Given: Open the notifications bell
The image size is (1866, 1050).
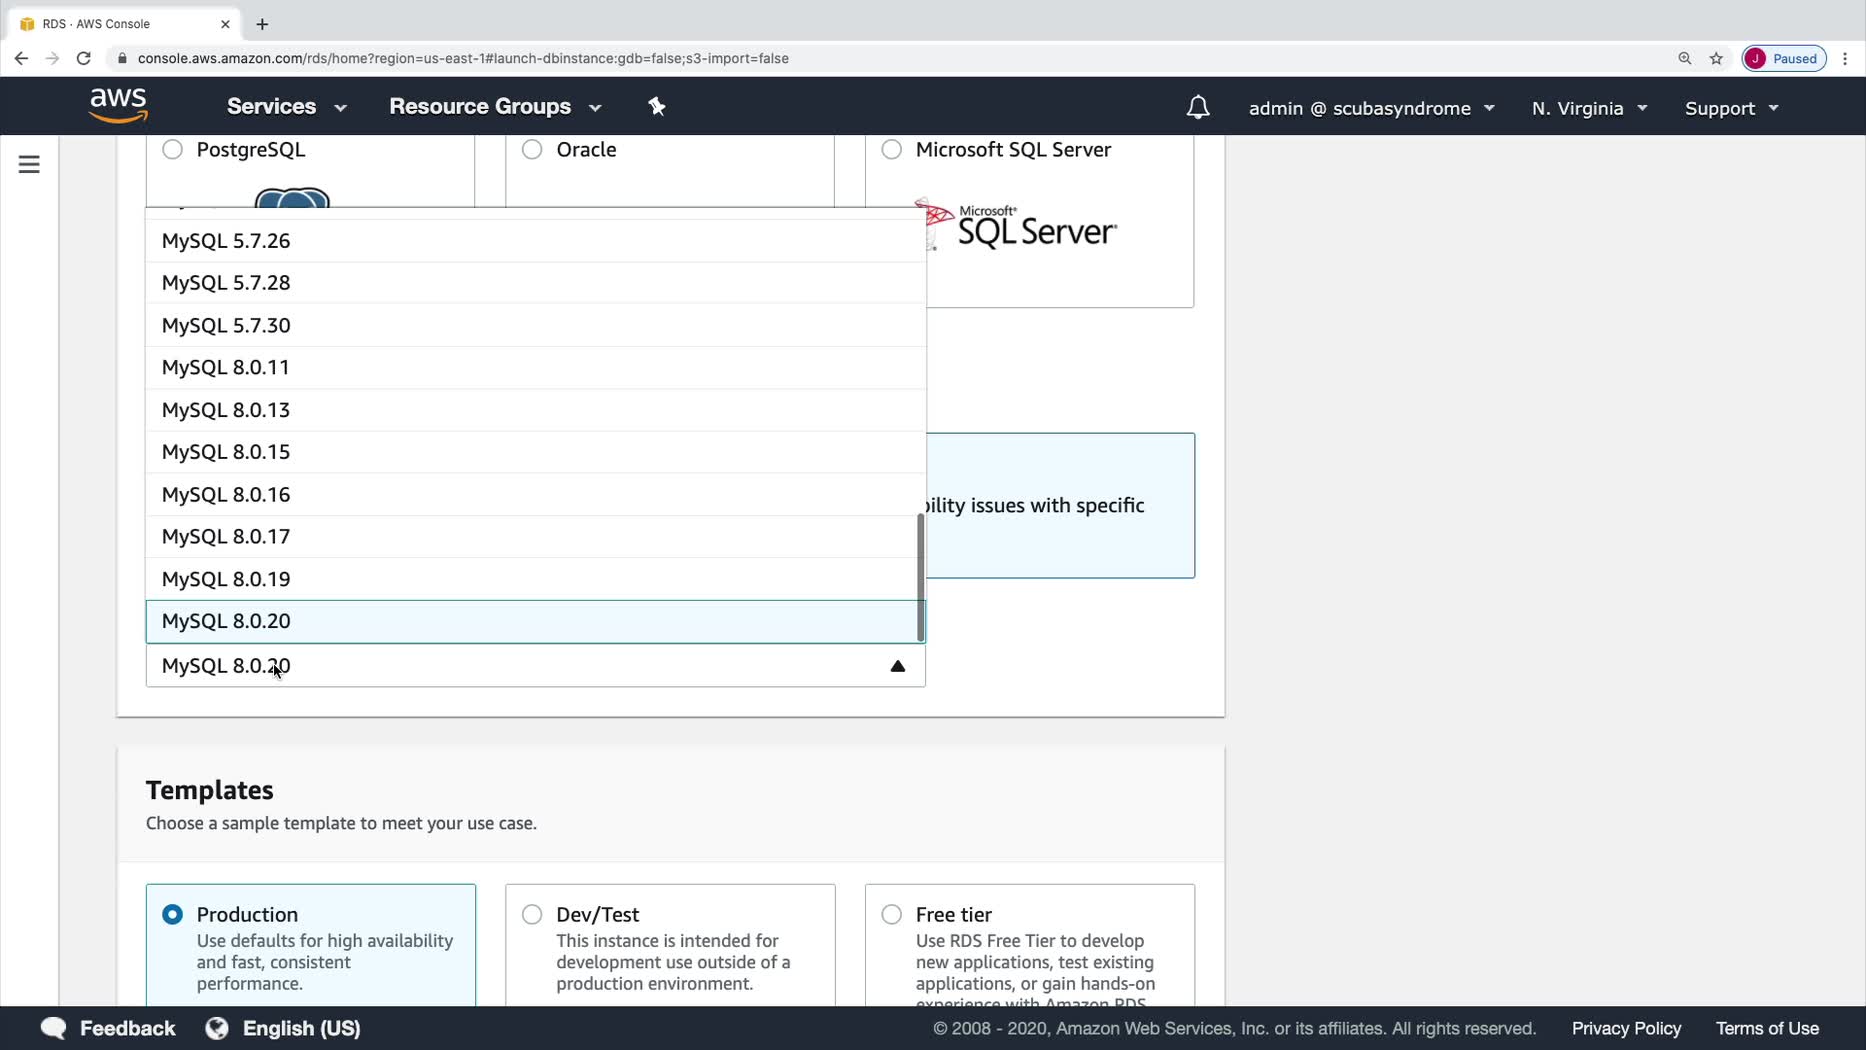Looking at the screenshot, I should (1198, 107).
